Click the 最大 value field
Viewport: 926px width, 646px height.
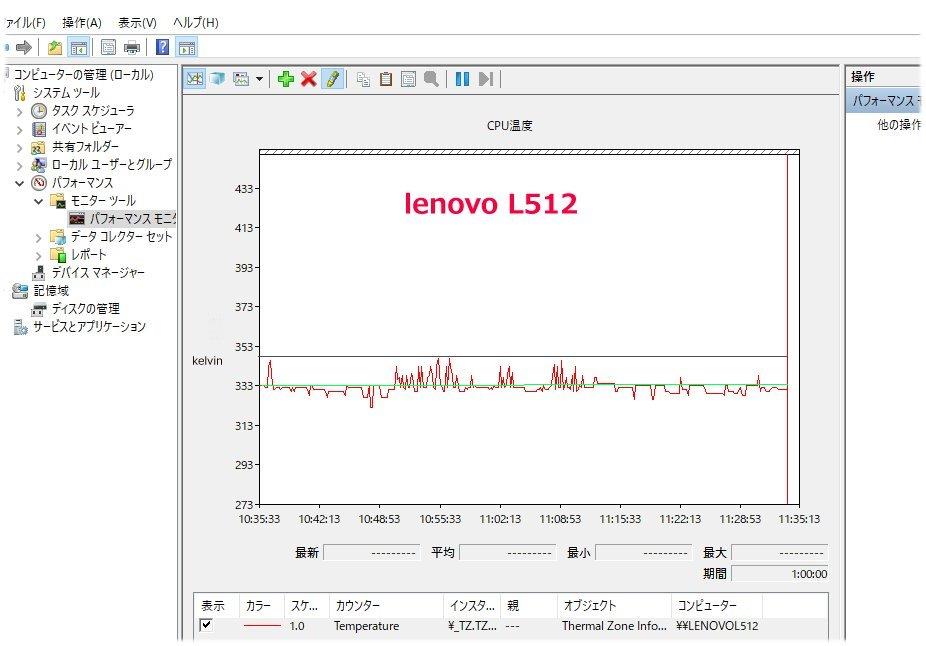coord(780,553)
